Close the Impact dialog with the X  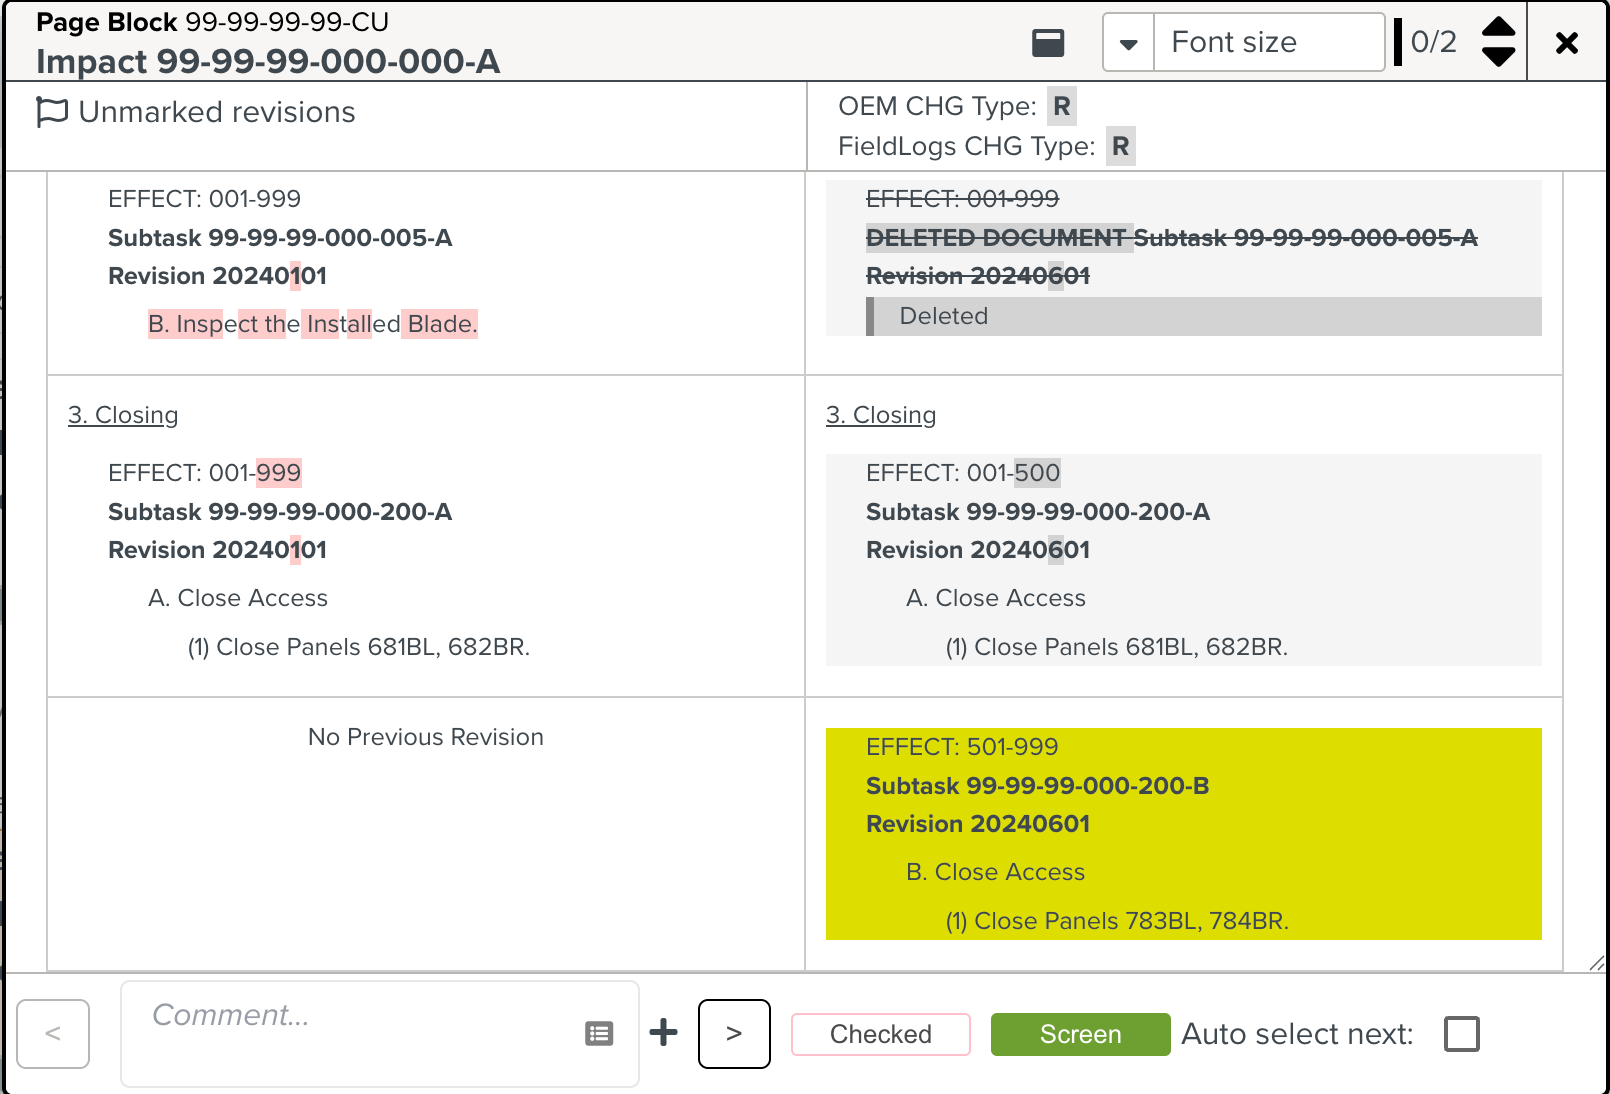tap(1566, 43)
